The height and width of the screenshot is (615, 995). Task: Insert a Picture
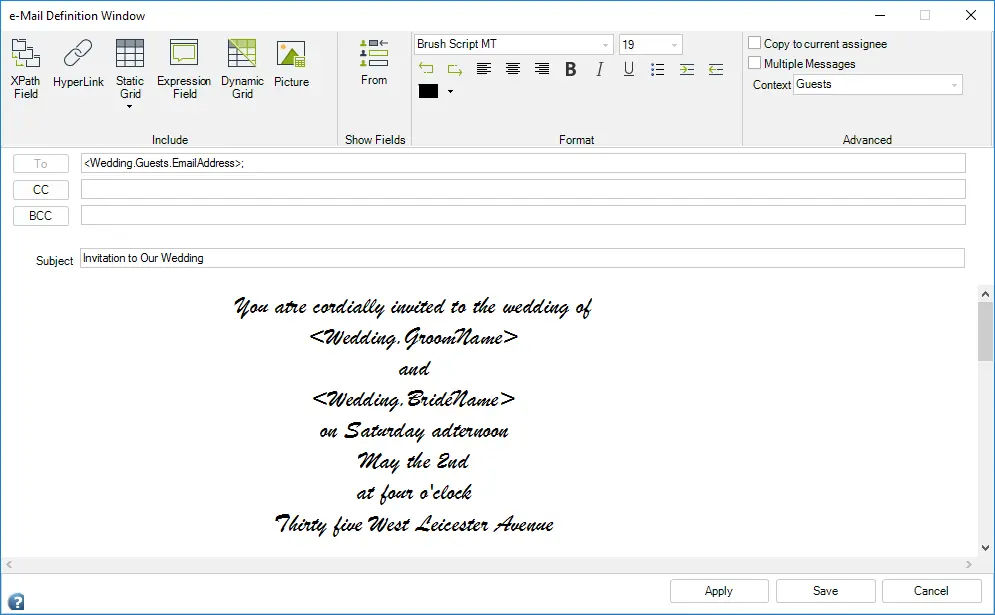click(291, 63)
